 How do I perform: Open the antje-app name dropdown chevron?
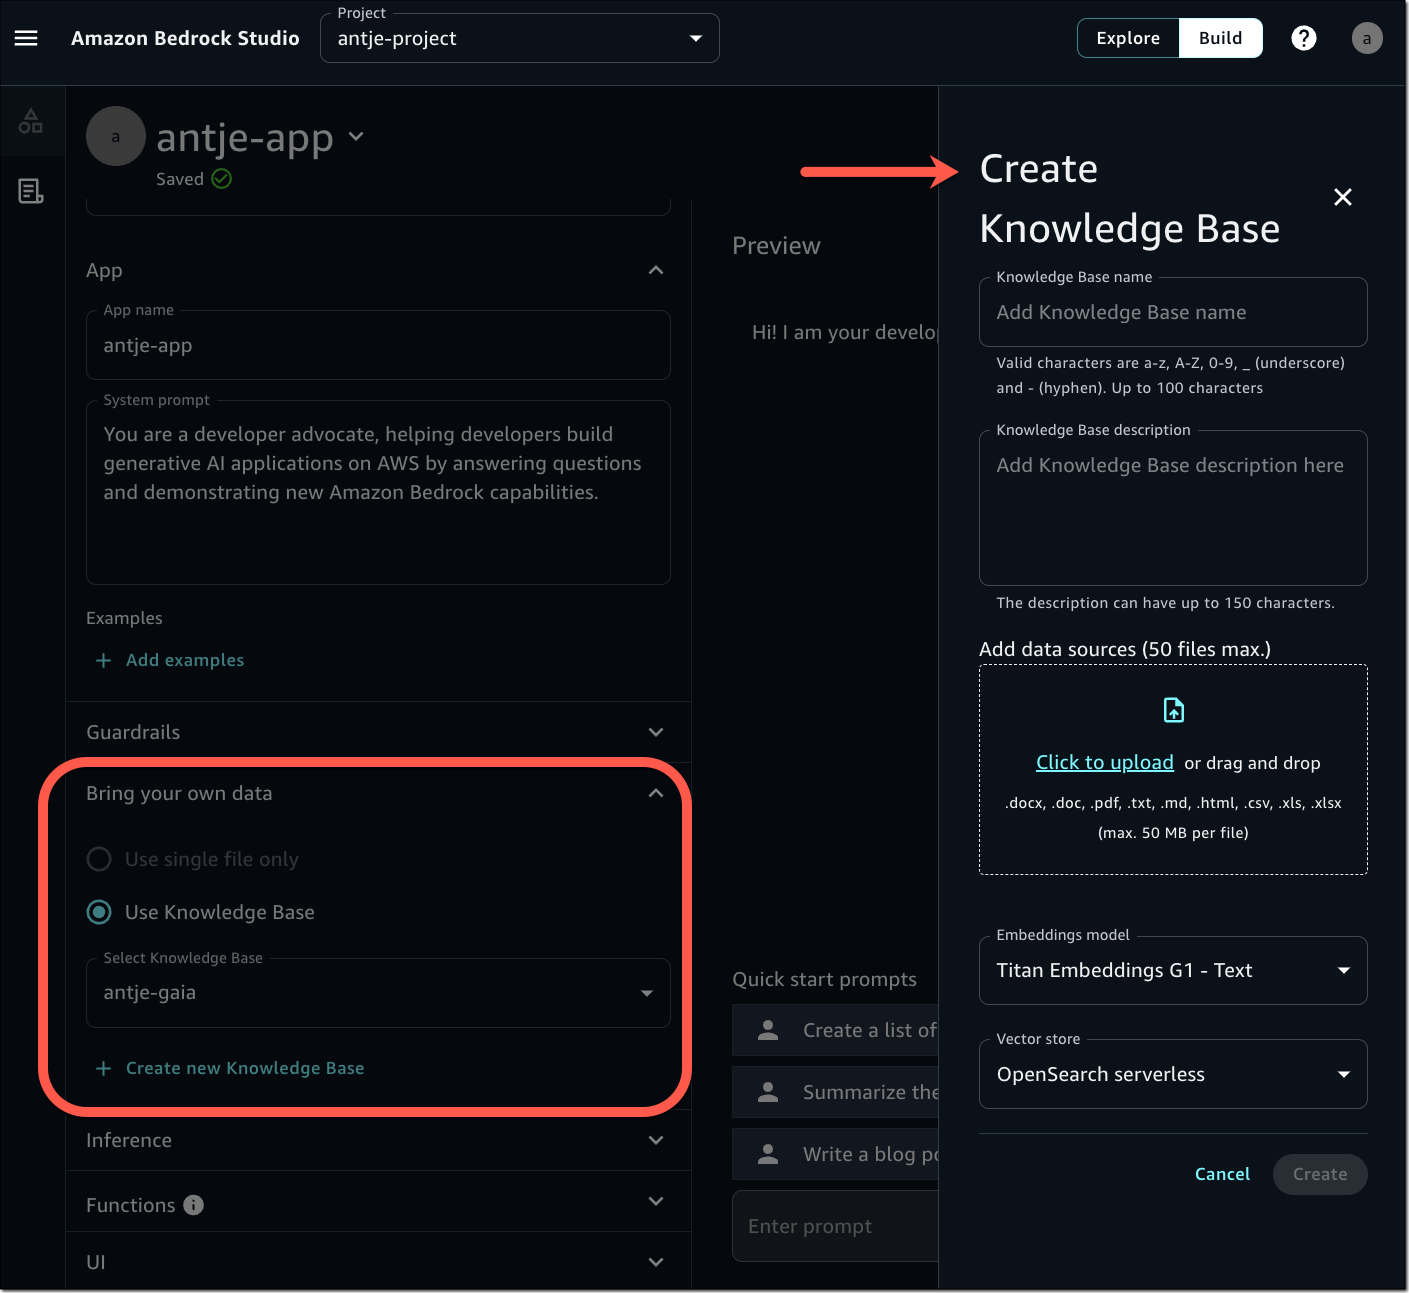(x=356, y=136)
